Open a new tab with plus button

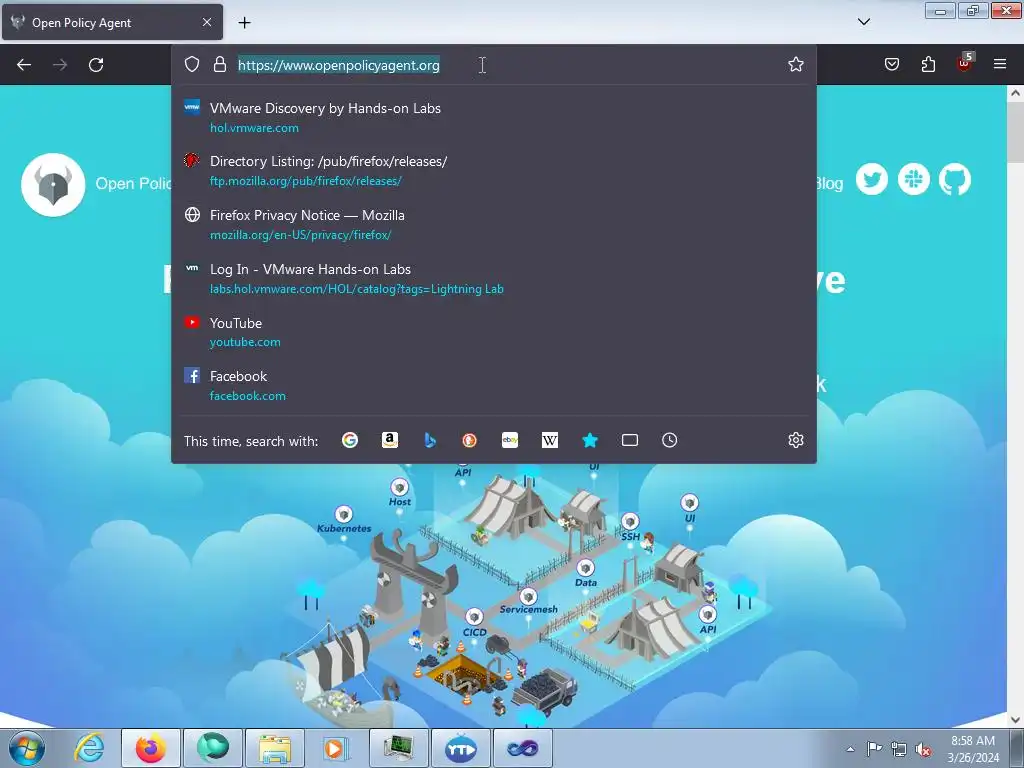click(244, 23)
